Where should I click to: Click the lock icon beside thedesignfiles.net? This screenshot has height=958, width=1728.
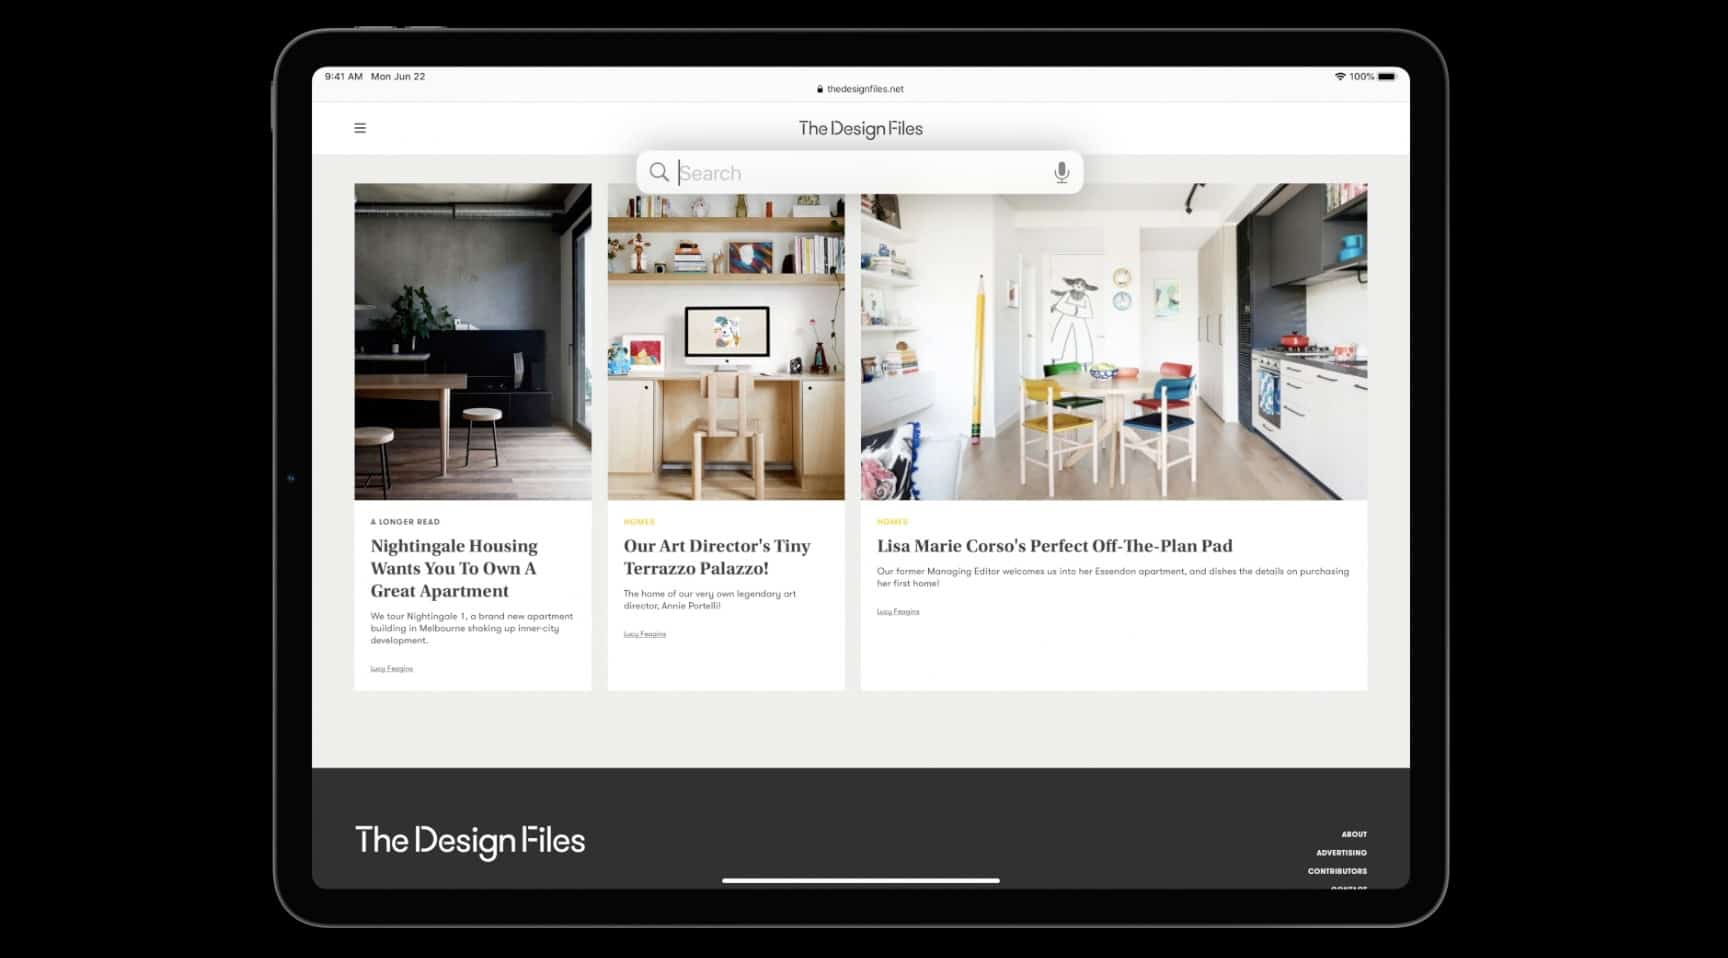click(820, 89)
